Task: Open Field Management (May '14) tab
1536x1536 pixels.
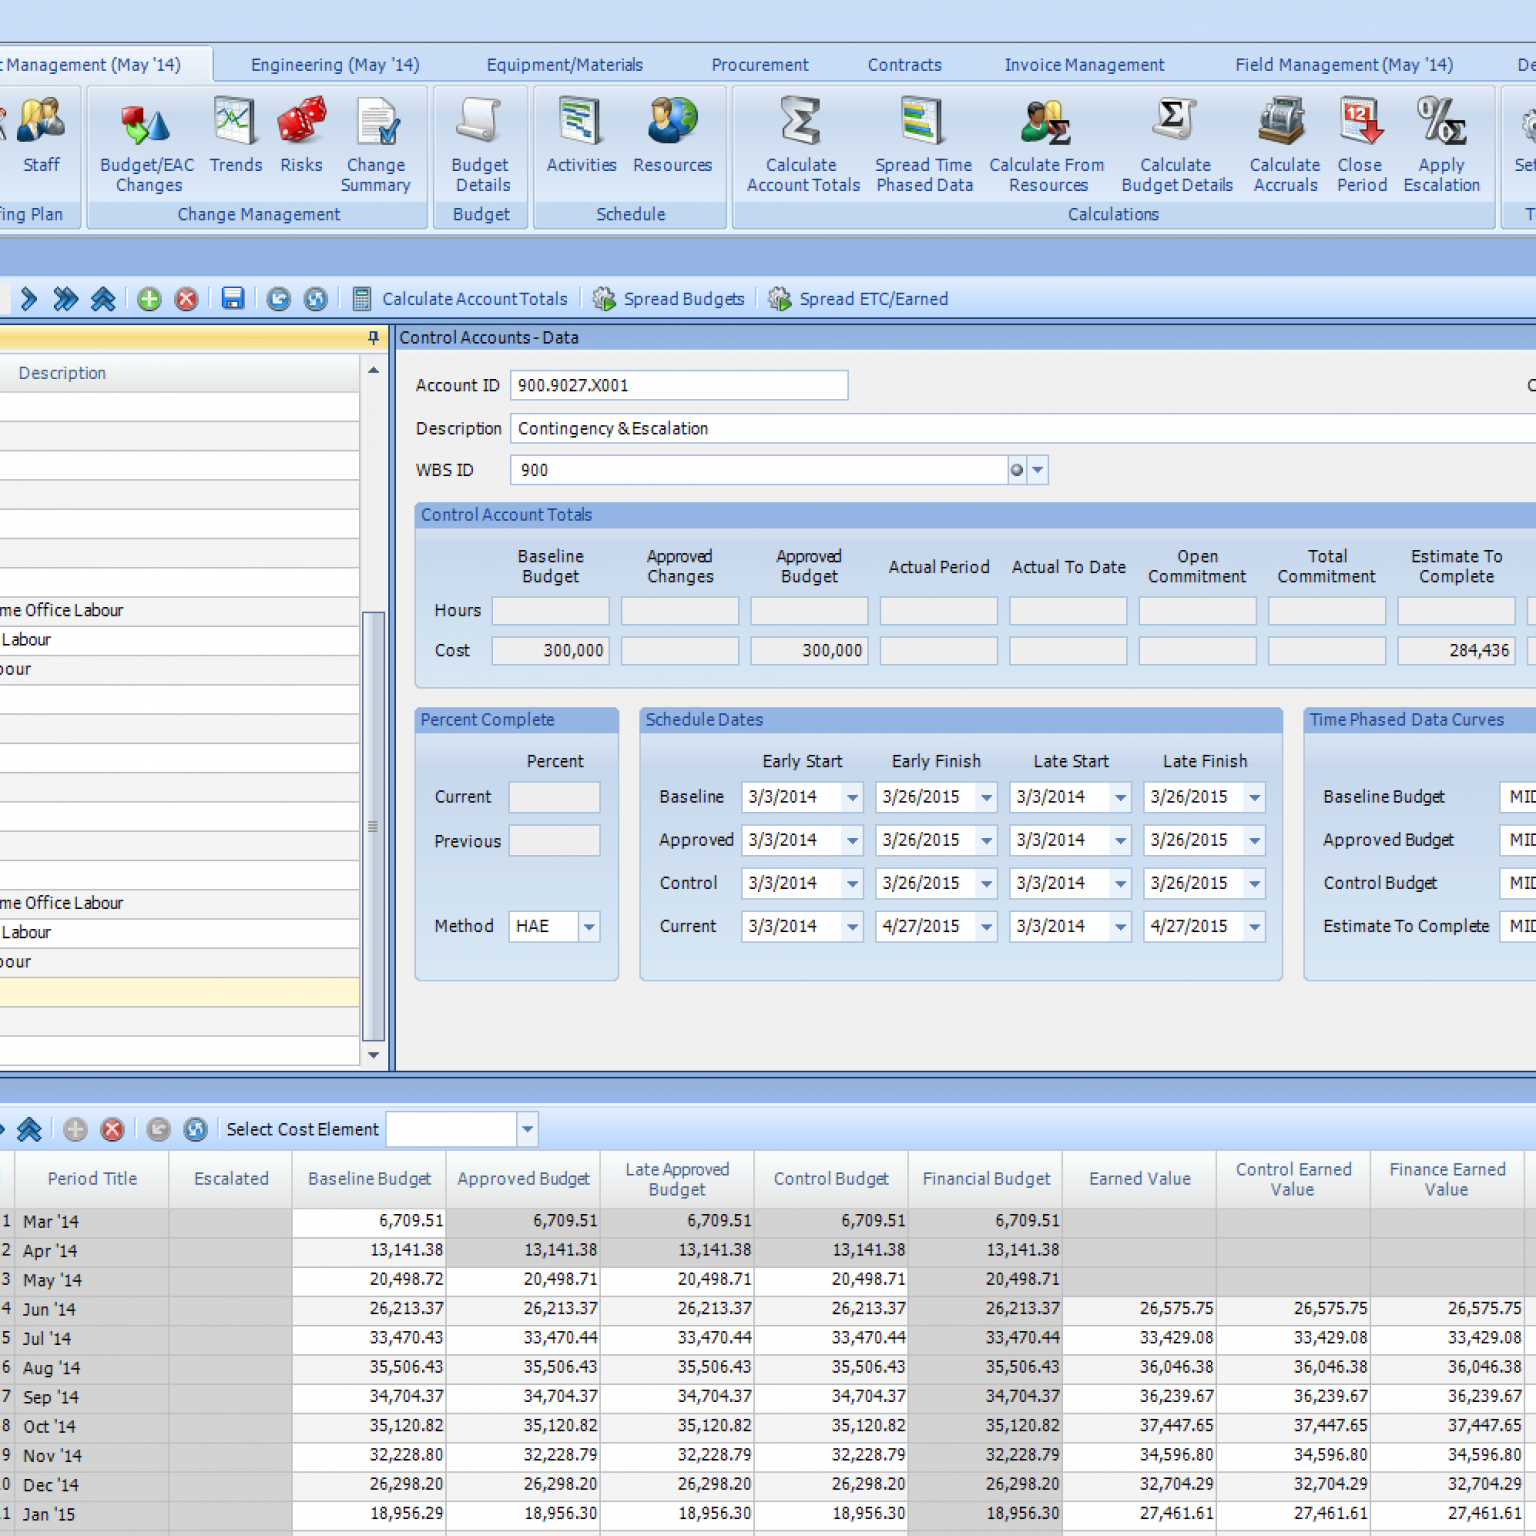Action: (x=1344, y=65)
